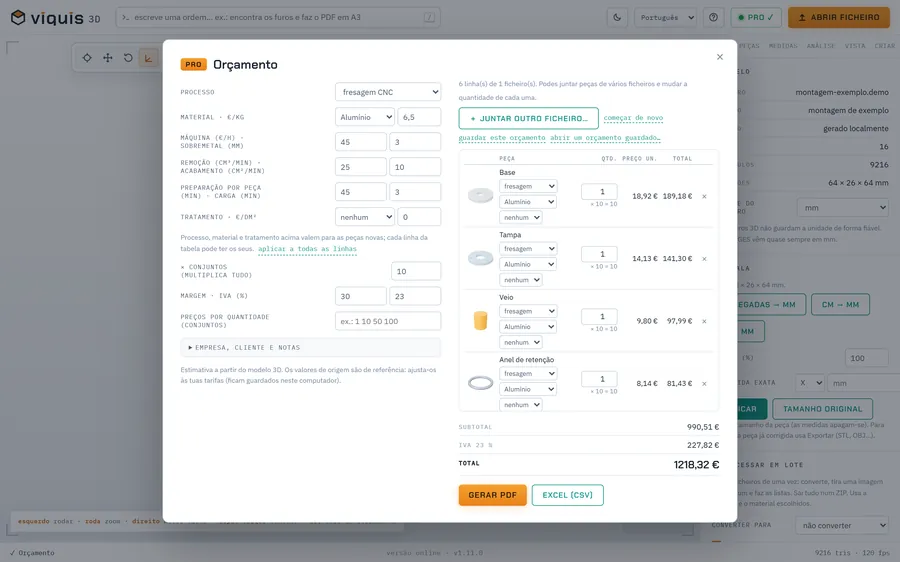The width and height of the screenshot is (900, 562).
Task: Remove the Veio row from quote
Action: [x=704, y=321]
